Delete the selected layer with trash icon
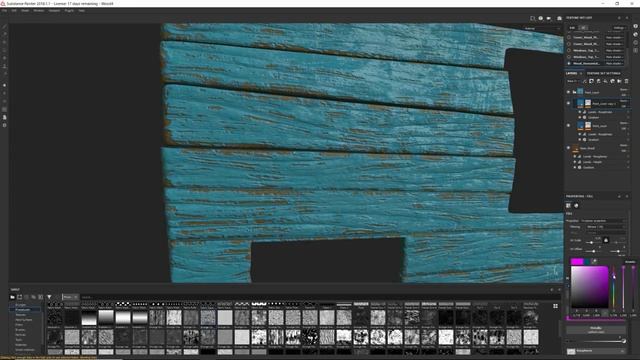Viewport: 640px width, 360px height. coord(627,81)
